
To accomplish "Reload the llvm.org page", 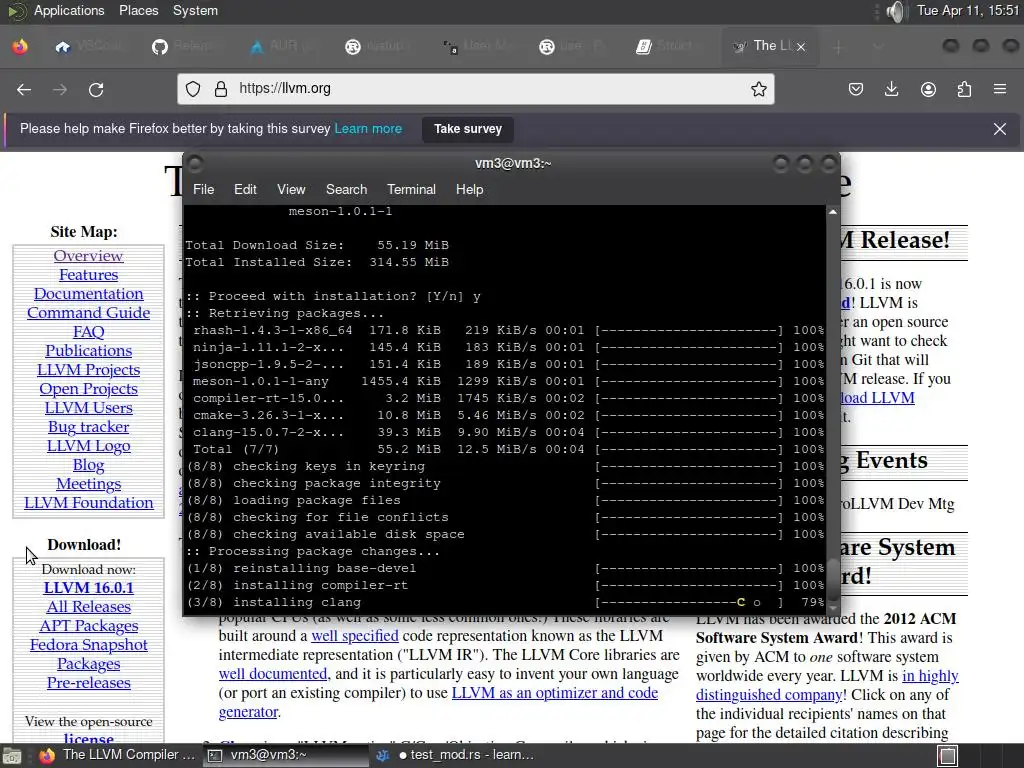I will (x=96, y=89).
